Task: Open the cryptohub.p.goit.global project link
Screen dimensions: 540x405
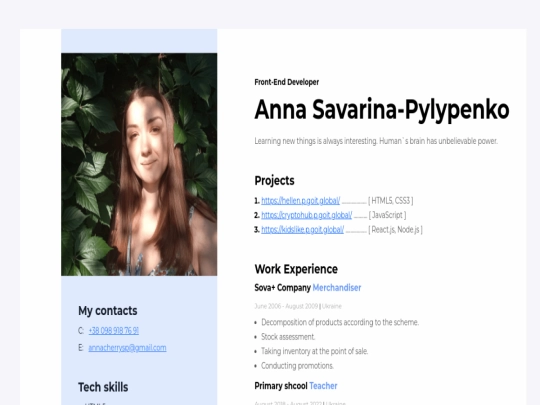Action: point(307,215)
